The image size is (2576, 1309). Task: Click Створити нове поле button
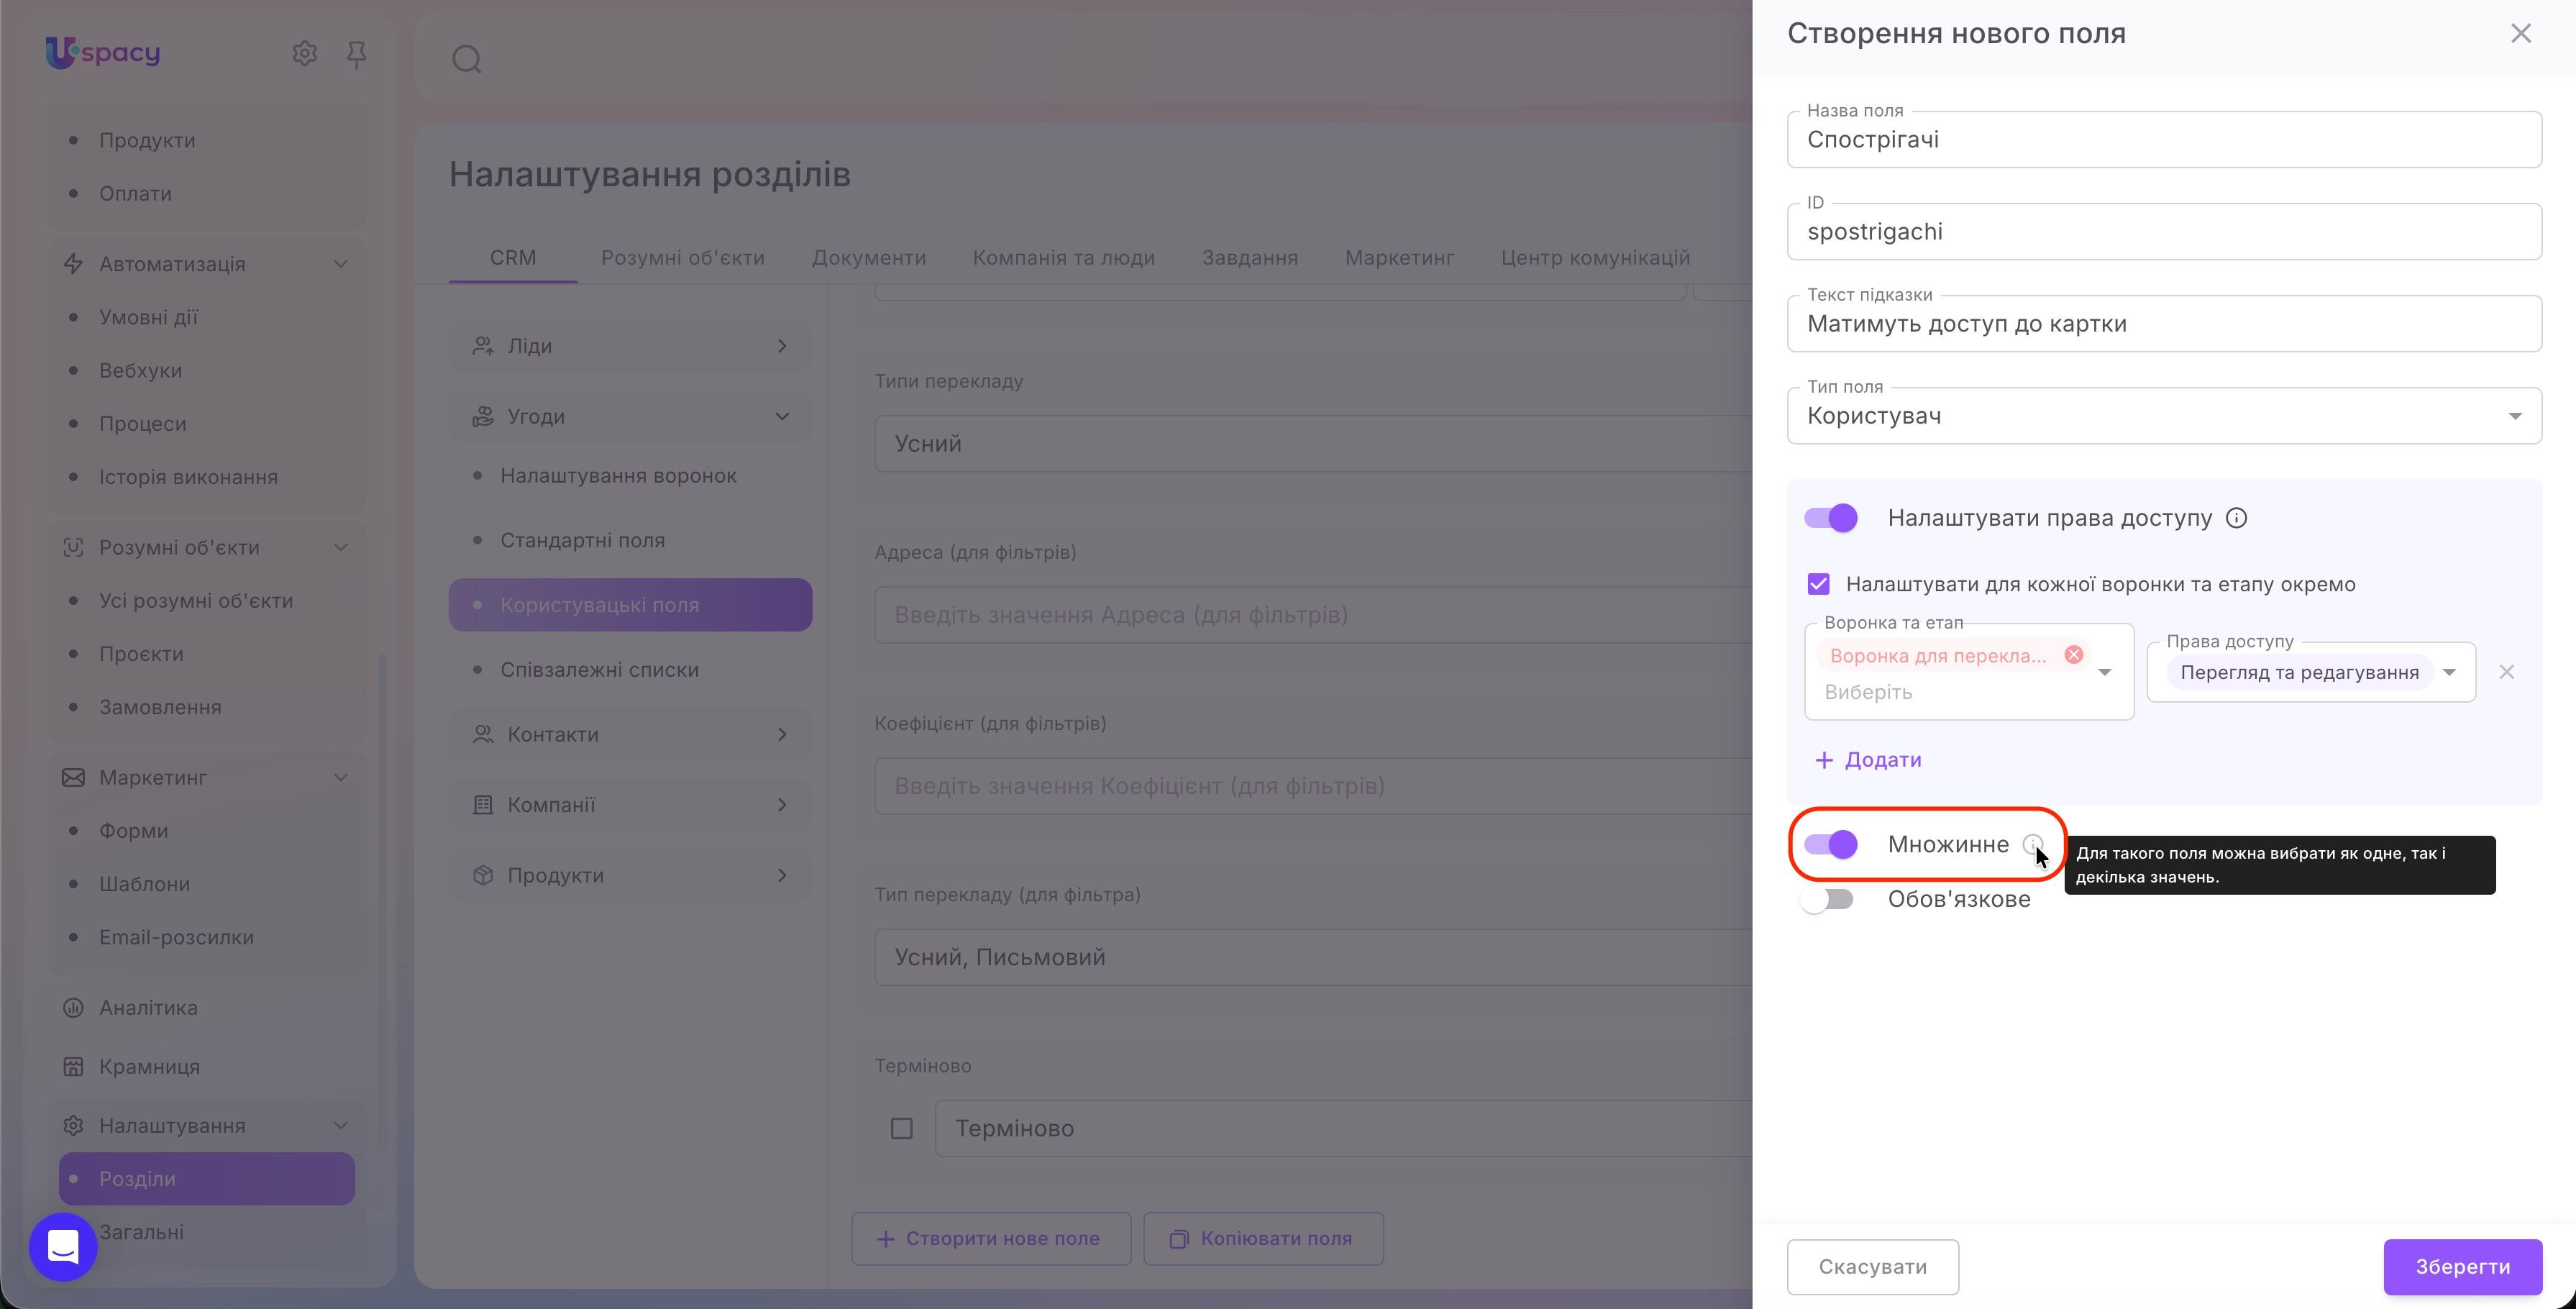pos(991,1239)
